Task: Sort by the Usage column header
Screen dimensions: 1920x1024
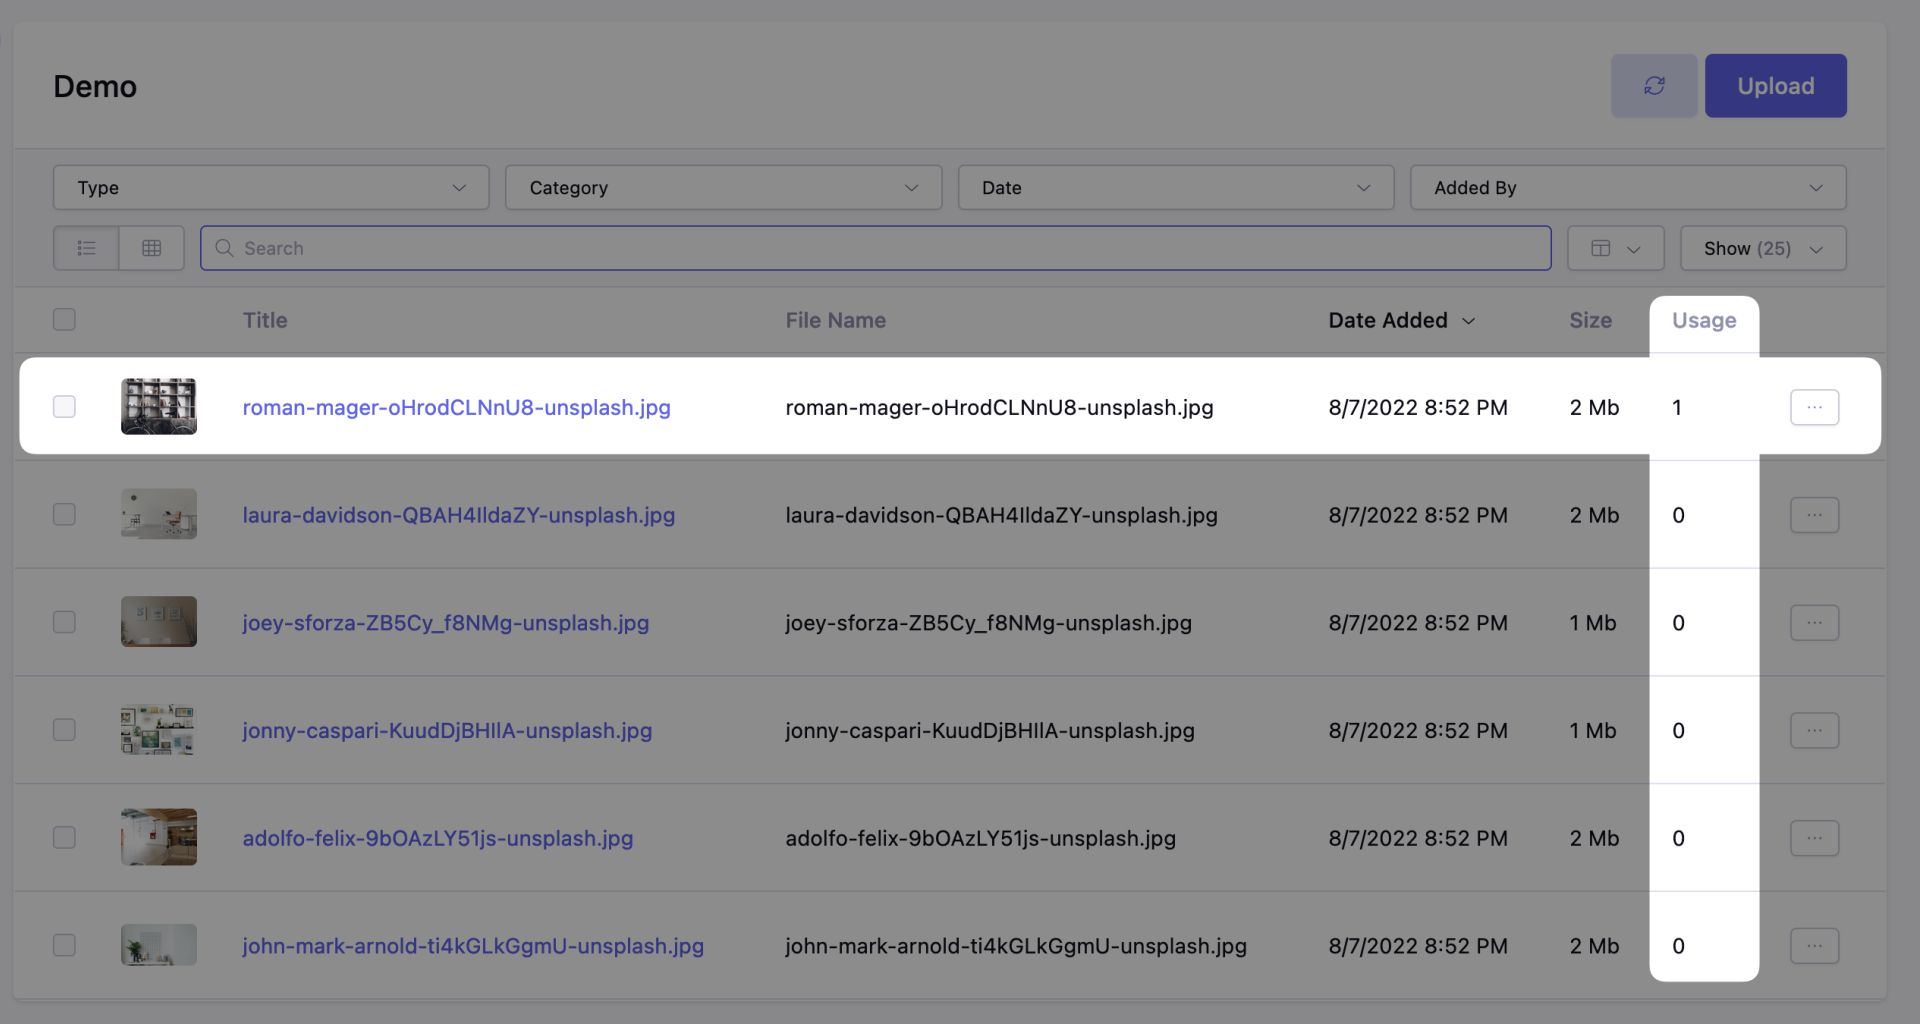Action: pos(1704,320)
